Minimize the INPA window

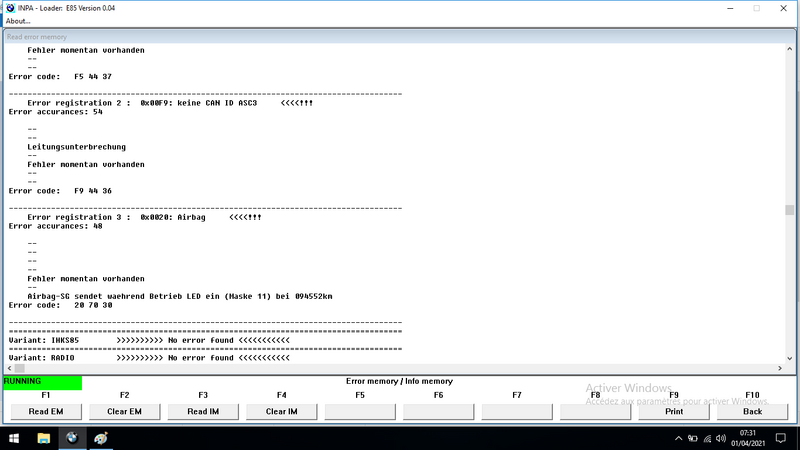click(x=730, y=8)
